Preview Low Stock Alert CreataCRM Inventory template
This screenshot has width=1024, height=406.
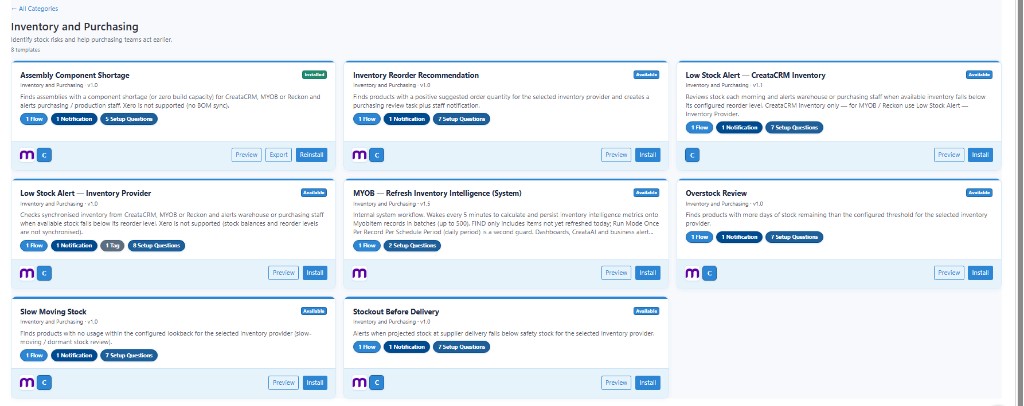949,155
